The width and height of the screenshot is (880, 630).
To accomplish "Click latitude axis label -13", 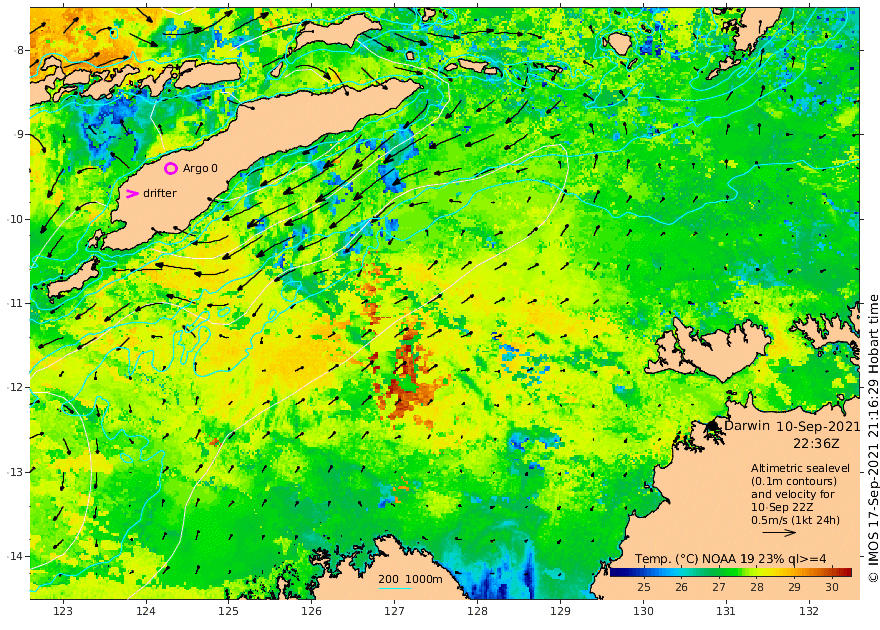I will coord(15,472).
